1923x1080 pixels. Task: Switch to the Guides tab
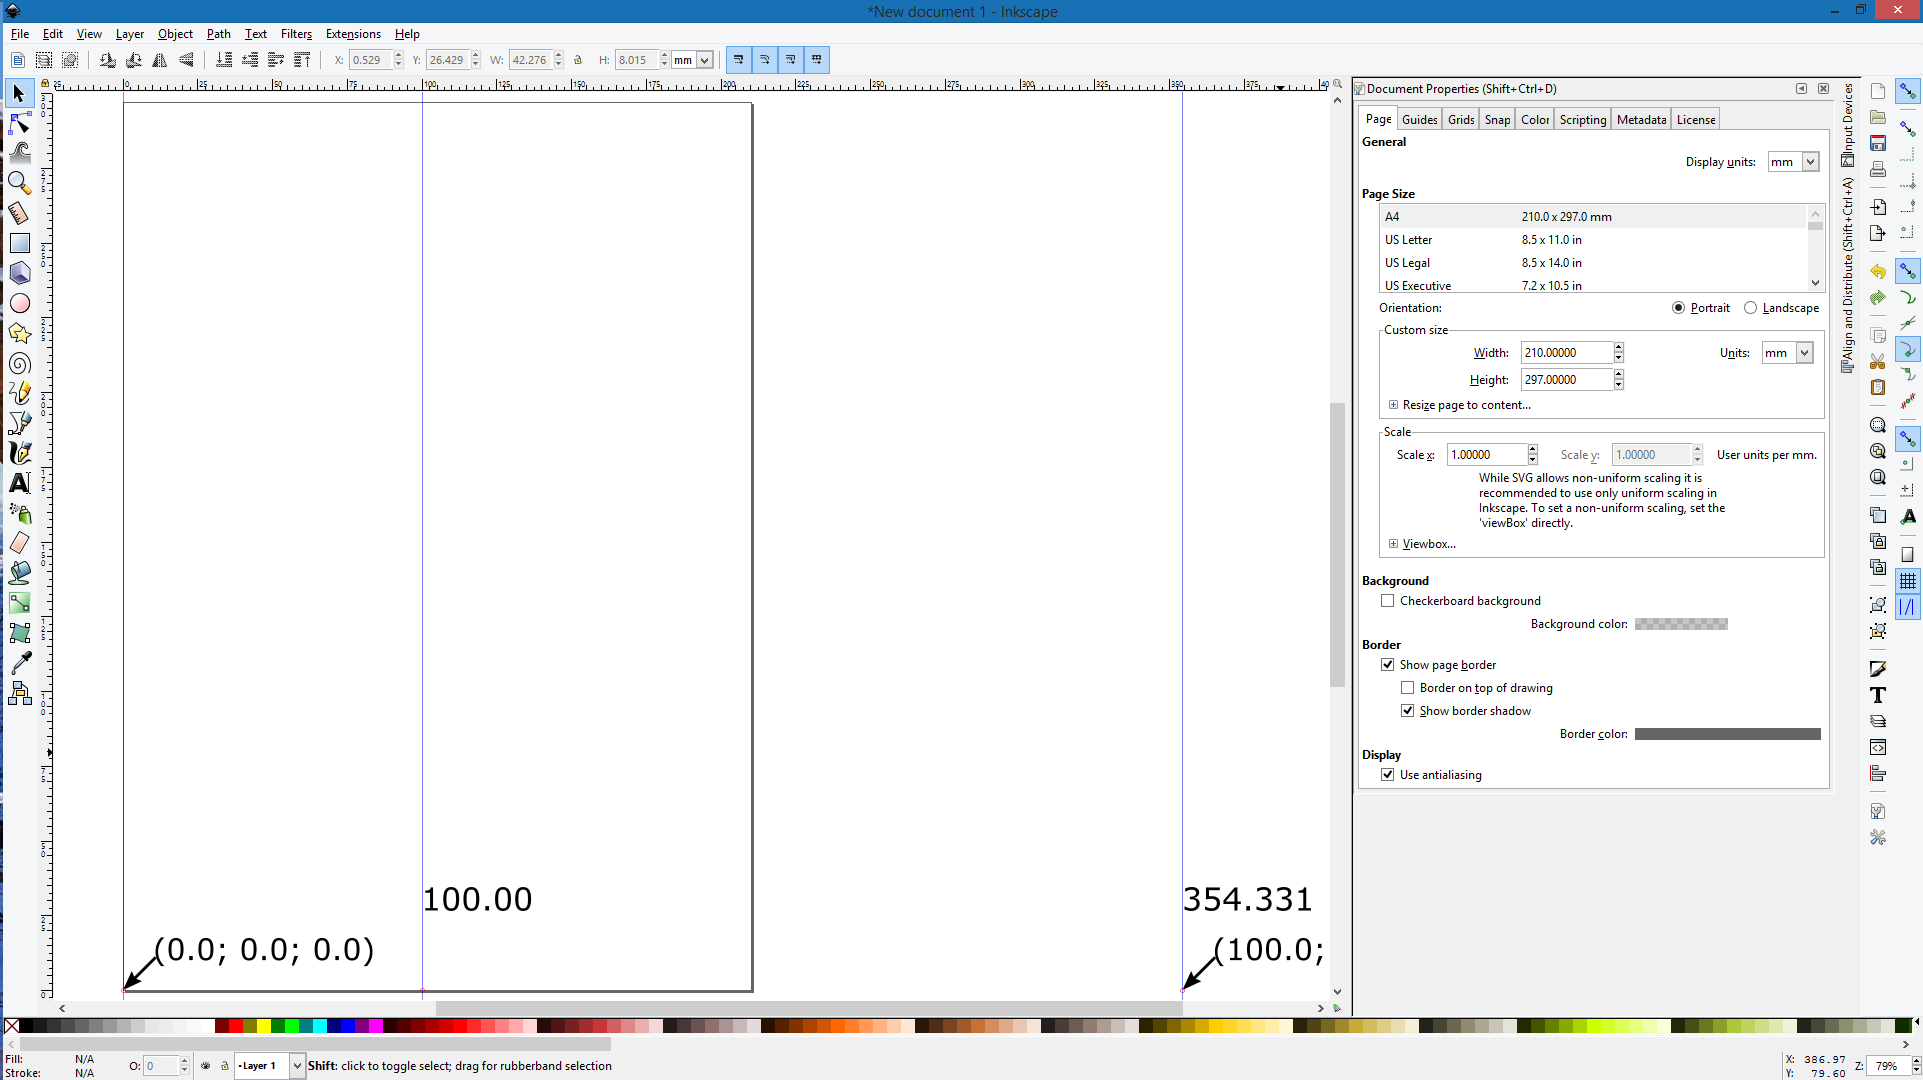pos(1419,120)
